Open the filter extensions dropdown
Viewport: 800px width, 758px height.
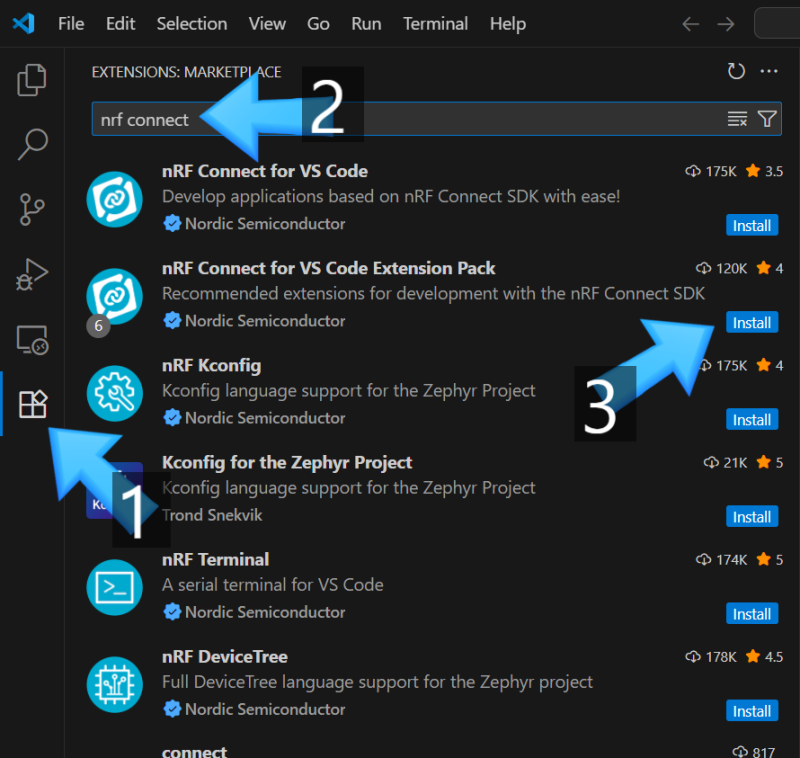pyautogui.click(x=767, y=119)
